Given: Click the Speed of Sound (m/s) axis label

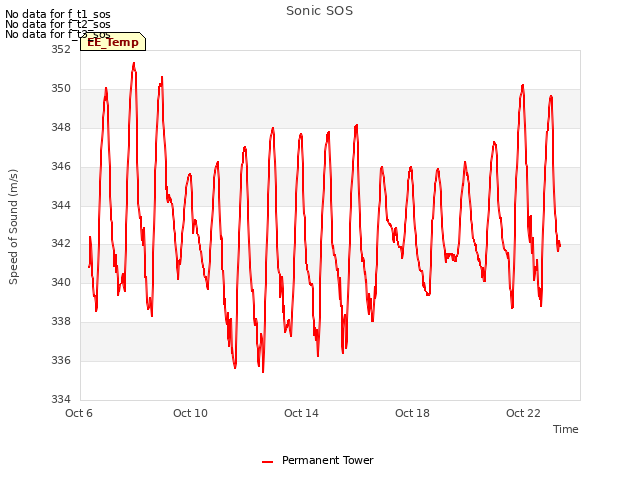Looking at the screenshot, I should click(x=13, y=227).
